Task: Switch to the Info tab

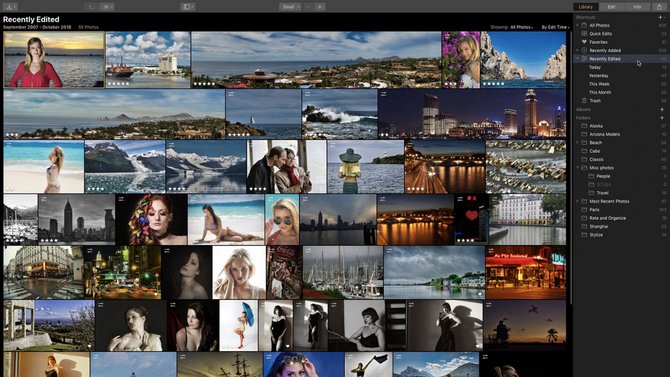Action: (x=637, y=7)
